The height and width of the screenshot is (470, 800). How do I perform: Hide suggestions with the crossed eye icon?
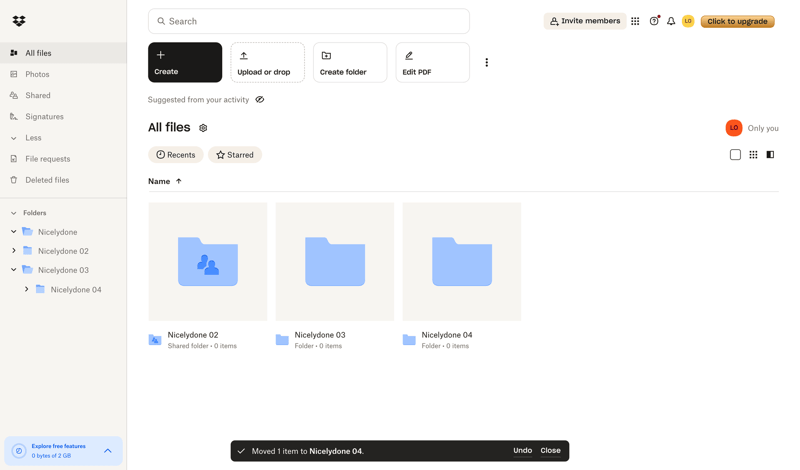[x=260, y=100]
